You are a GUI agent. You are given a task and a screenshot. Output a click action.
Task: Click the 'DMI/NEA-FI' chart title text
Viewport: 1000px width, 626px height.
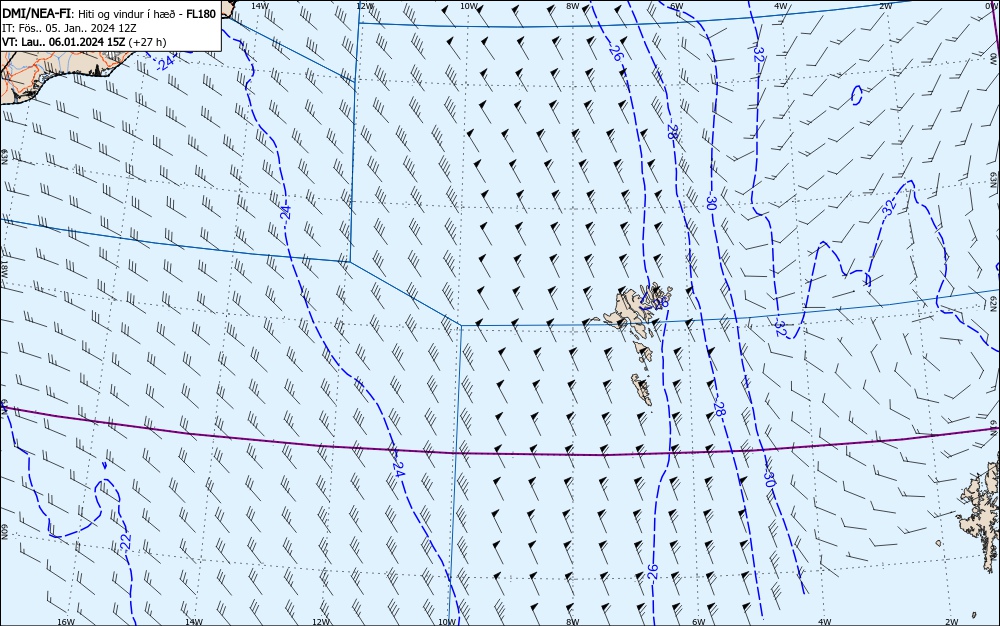click(37, 13)
